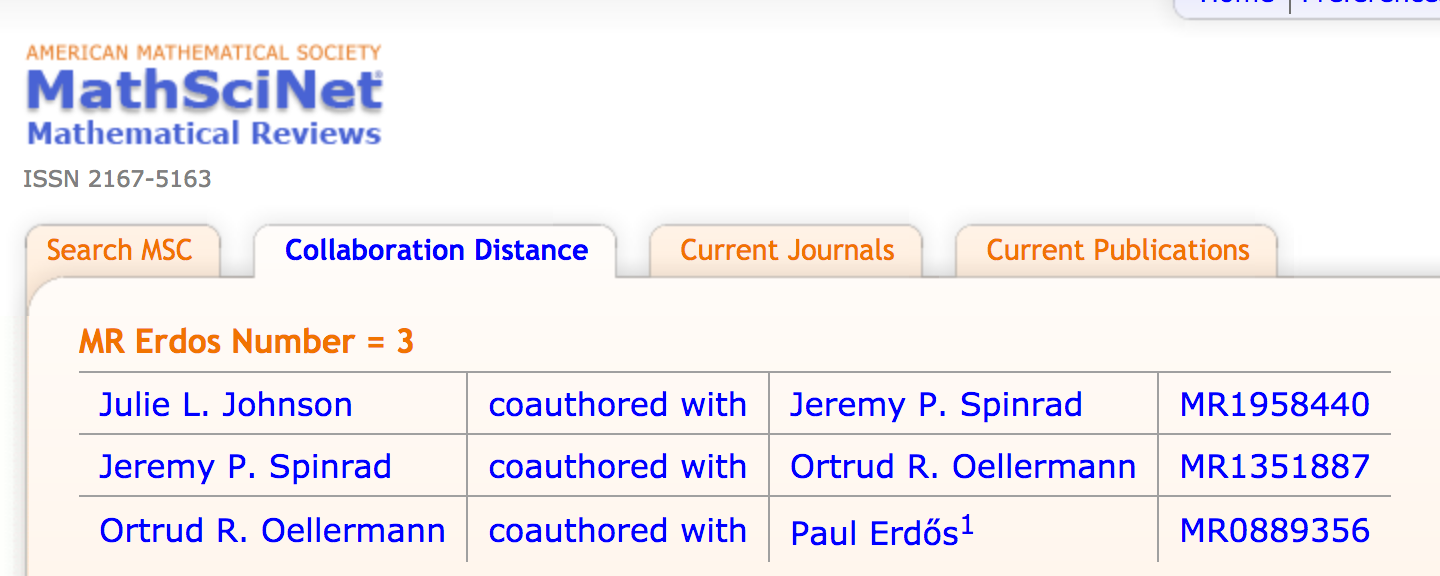The image size is (1440, 576).
Task: Click the MR Erdos Number heading
Action: 247,341
